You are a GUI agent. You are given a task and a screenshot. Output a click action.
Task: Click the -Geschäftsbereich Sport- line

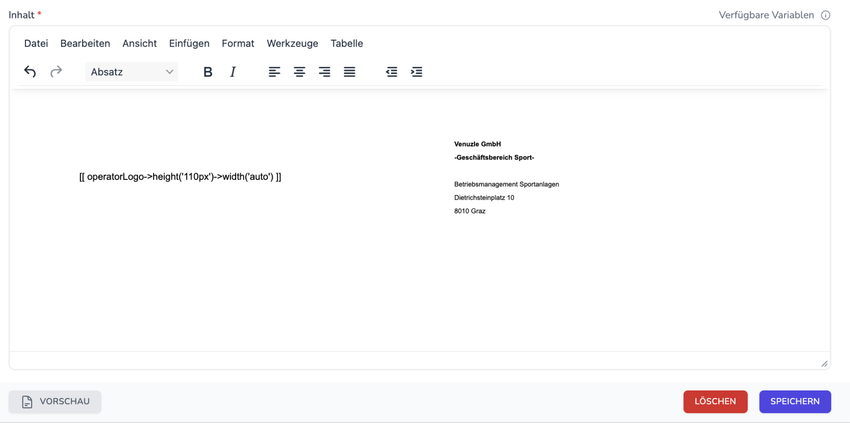[x=494, y=158]
